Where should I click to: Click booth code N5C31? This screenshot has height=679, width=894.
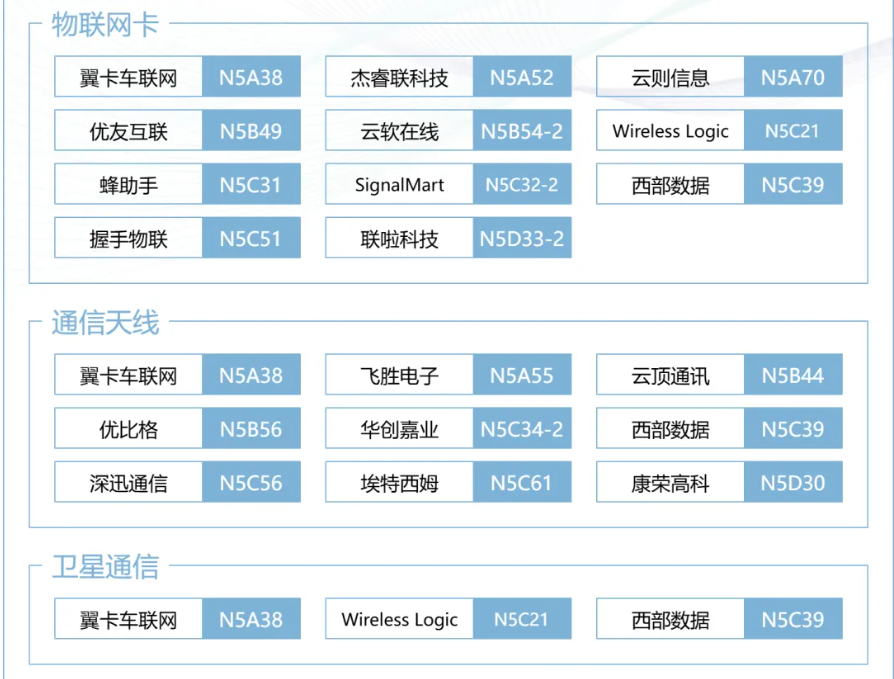(251, 184)
